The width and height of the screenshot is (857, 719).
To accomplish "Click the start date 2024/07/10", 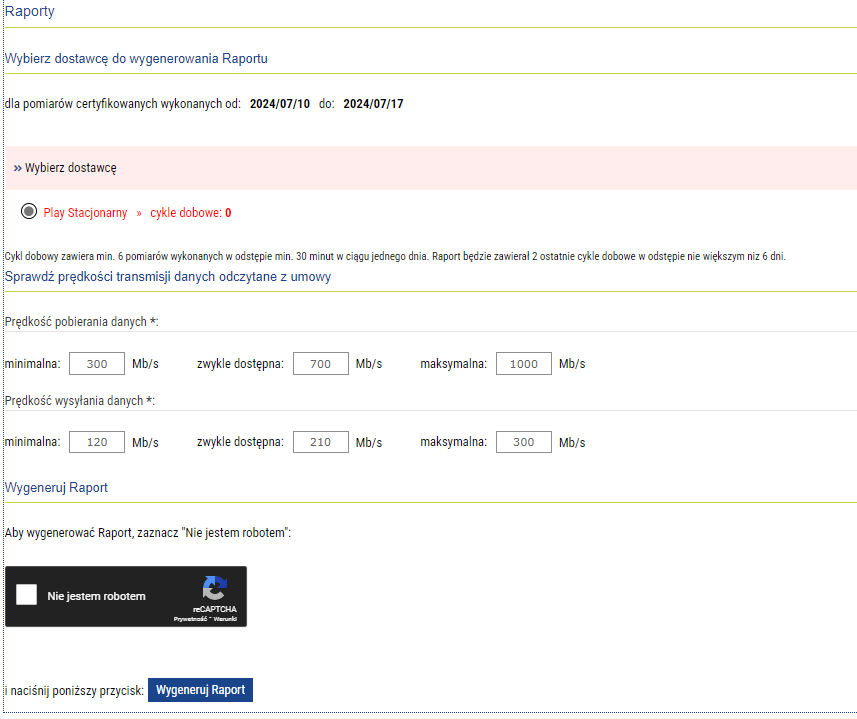I will pos(280,104).
